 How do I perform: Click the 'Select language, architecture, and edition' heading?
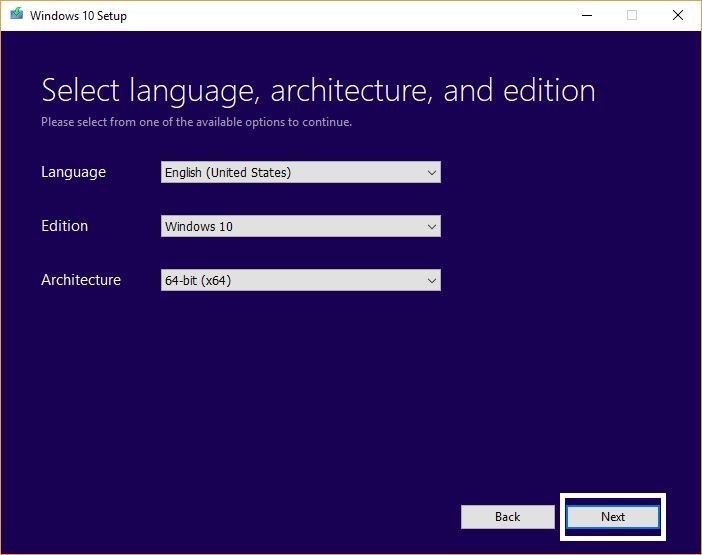coord(318,91)
